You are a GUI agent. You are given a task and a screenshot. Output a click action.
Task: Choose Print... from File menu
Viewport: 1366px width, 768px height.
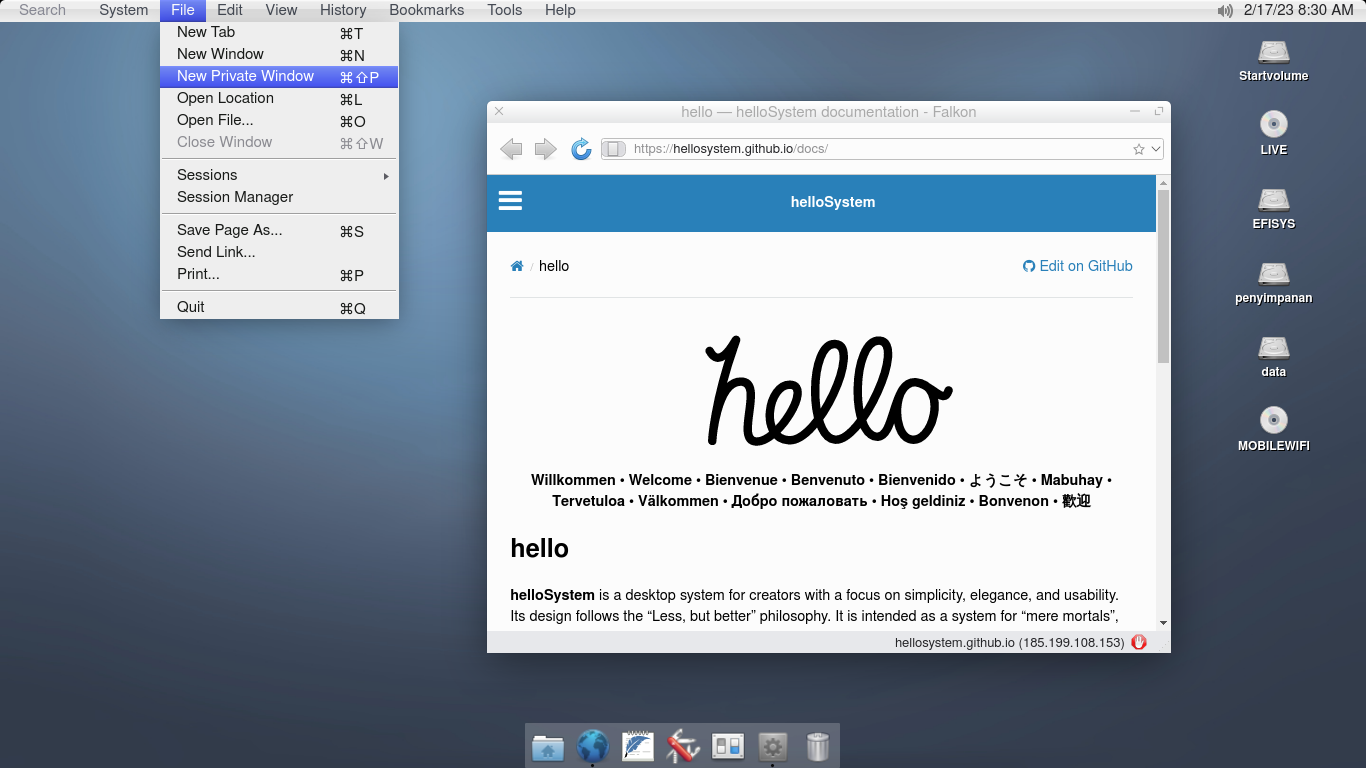coord(279,274)
